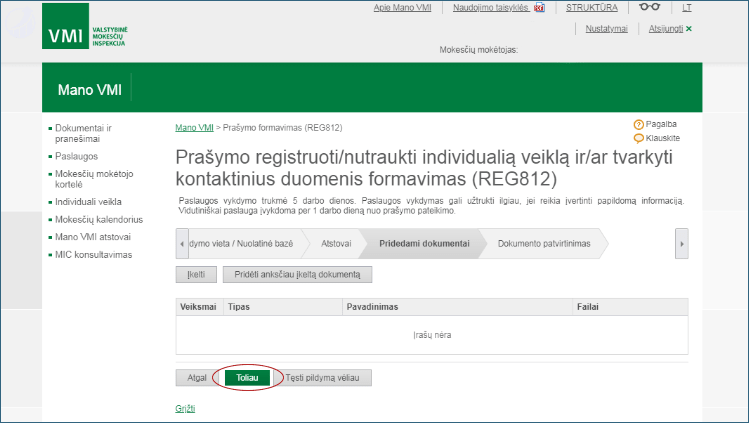The height and width of the screenshot is (423, 749).
Task: Click the Įrašų nėra empty message
Action: (432, 335)
